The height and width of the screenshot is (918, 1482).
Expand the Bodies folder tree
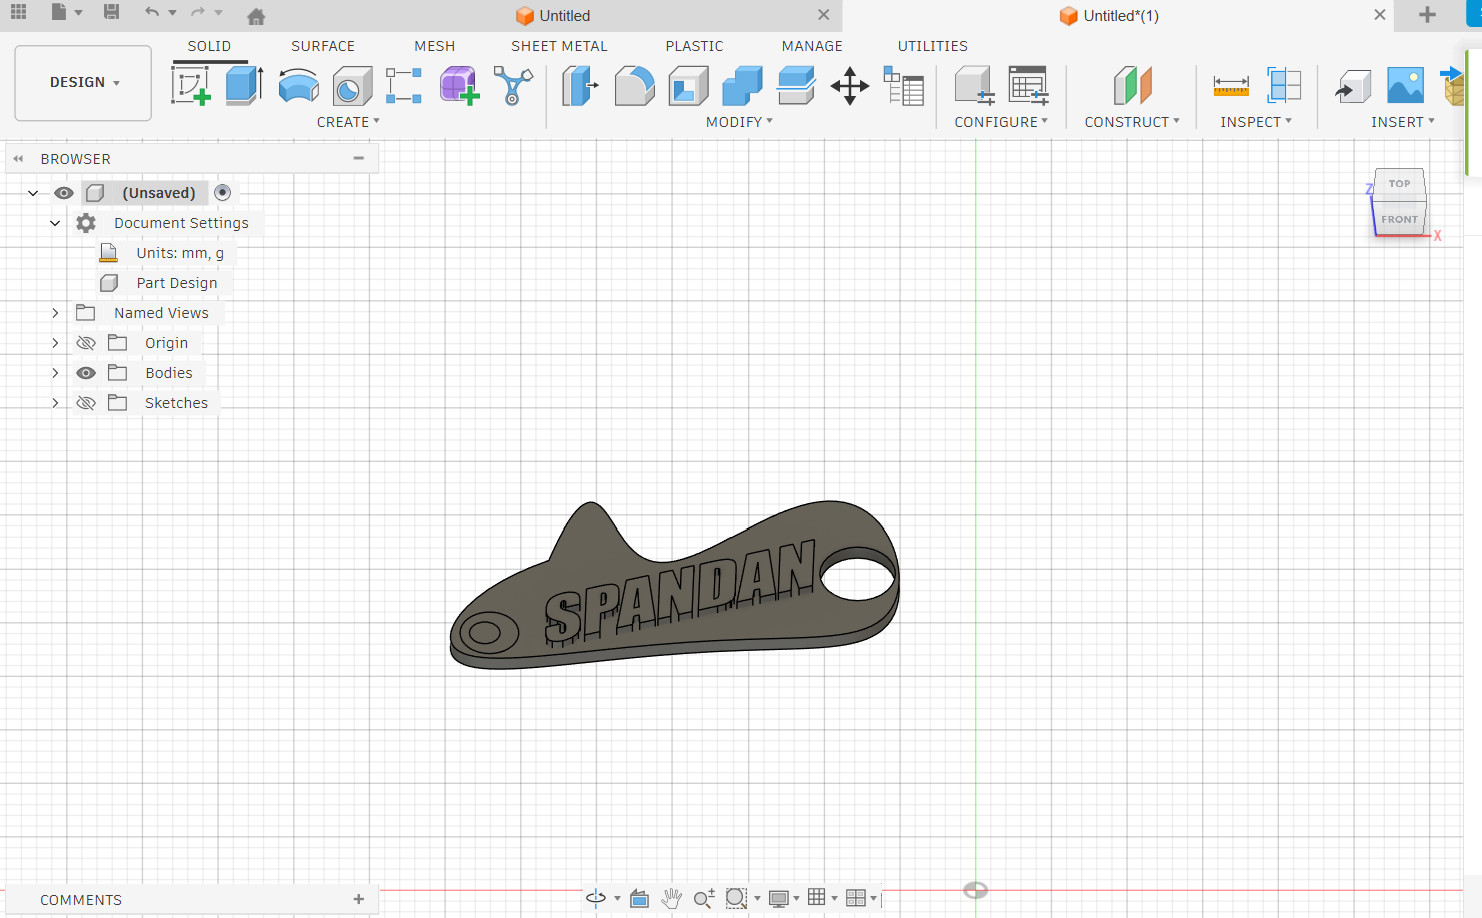pos(55,373)
